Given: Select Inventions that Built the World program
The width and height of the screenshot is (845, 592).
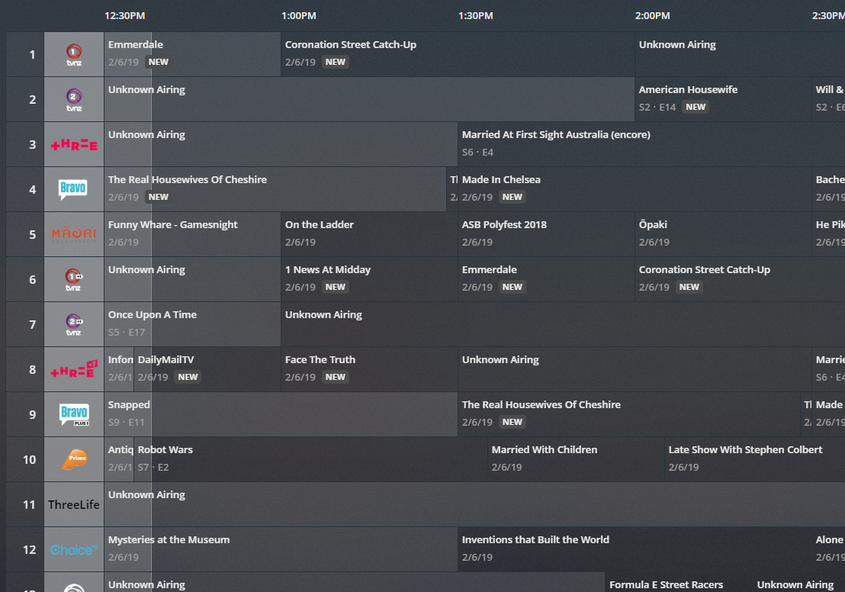Looking at the screenshot, I should point(635,549).
